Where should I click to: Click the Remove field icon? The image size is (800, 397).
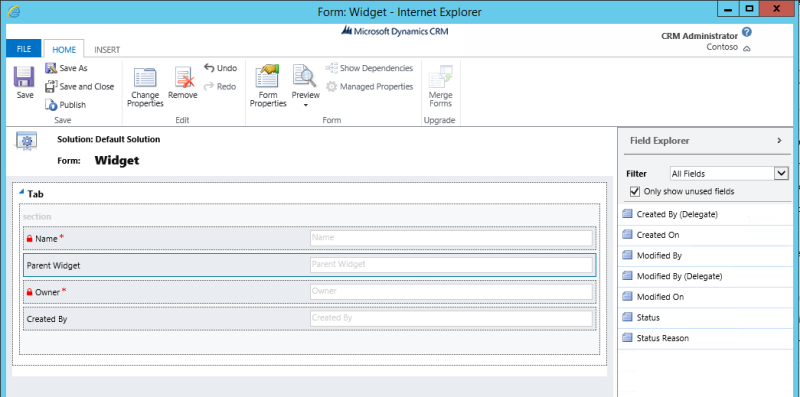(183, 78)
